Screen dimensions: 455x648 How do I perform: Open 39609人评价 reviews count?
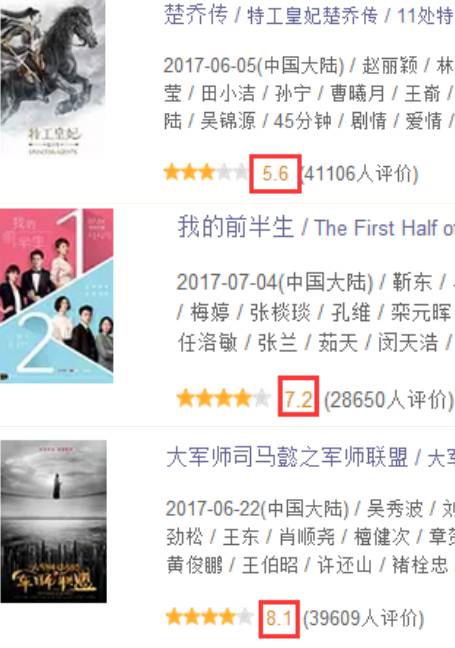[363, 618]
